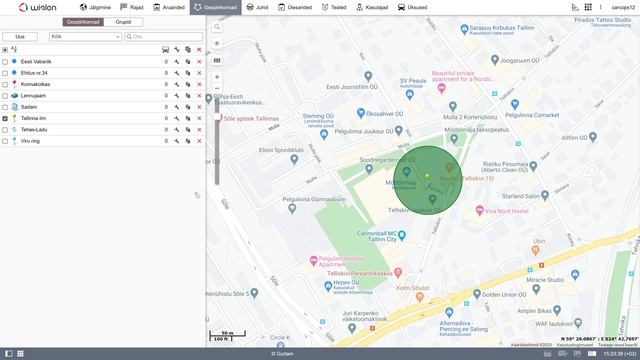The width and height of the screenshot is (640, 360).
Task: Check the Ehitus nr.34 checkbox
Action: tap(5, 73)
